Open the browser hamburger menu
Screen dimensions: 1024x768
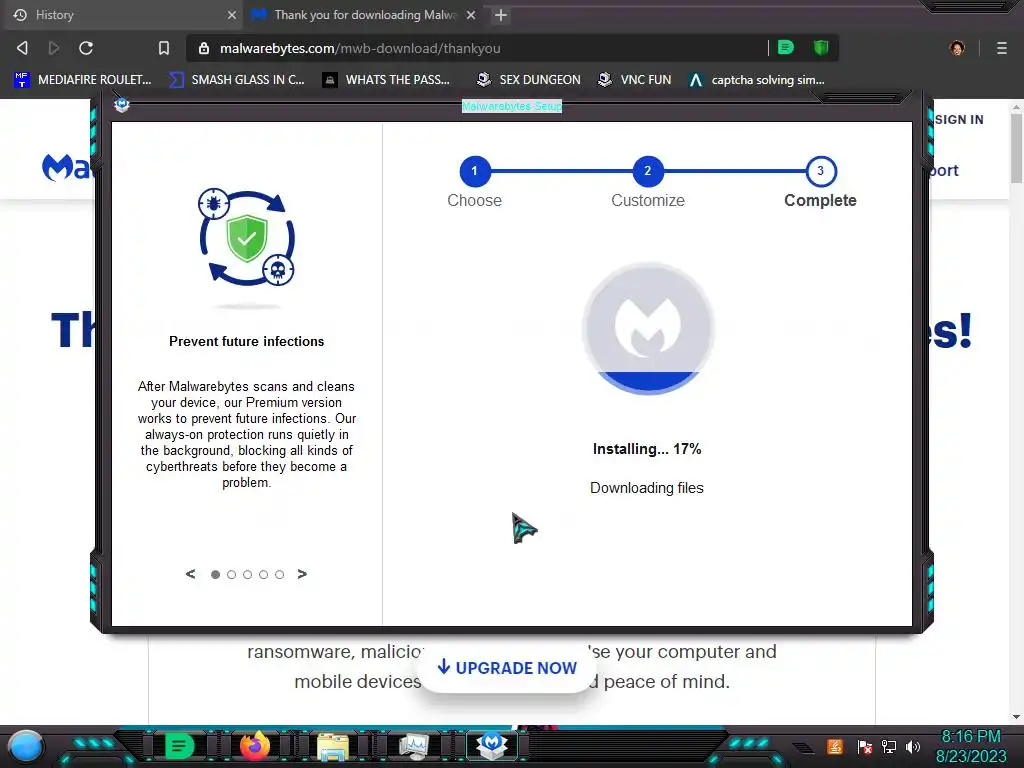tap(1001, 48)
